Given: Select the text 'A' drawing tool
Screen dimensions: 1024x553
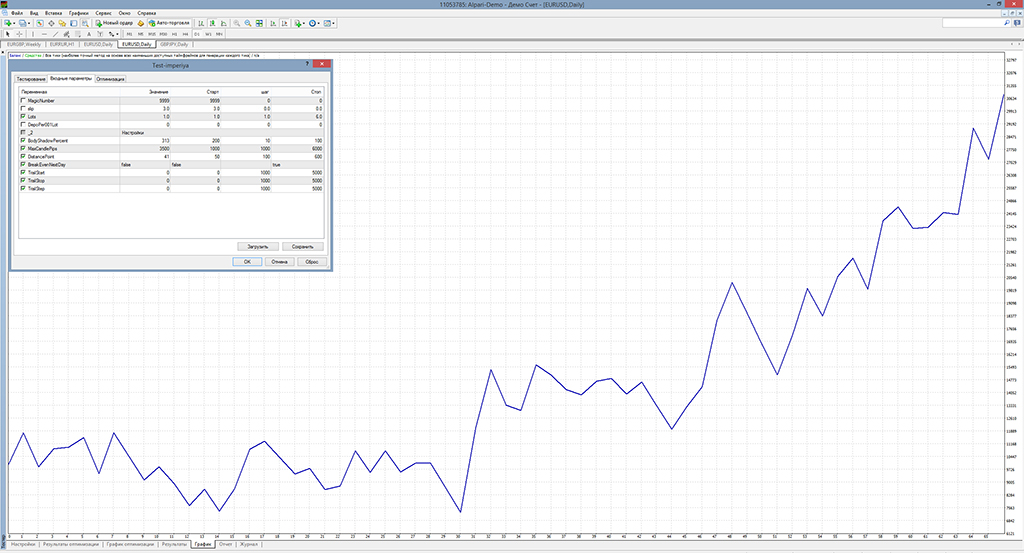Looking at the screenshot, I should tap(89, 34).
